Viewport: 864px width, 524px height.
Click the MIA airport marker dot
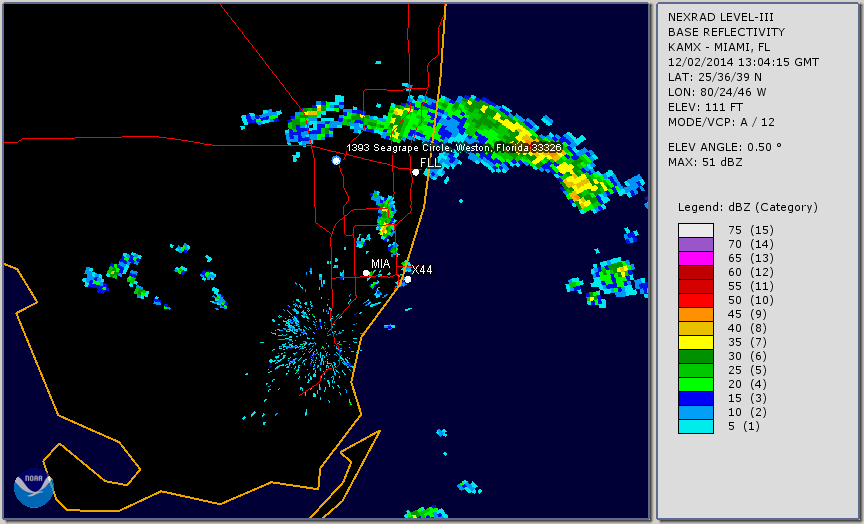click(x=366, y=273)
